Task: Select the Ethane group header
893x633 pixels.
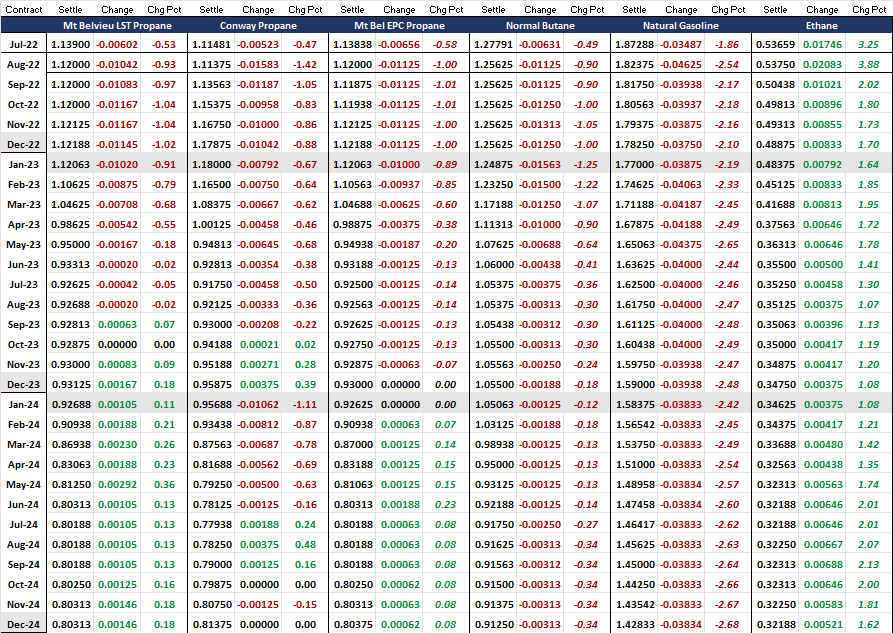Action: tap(821, 26)
